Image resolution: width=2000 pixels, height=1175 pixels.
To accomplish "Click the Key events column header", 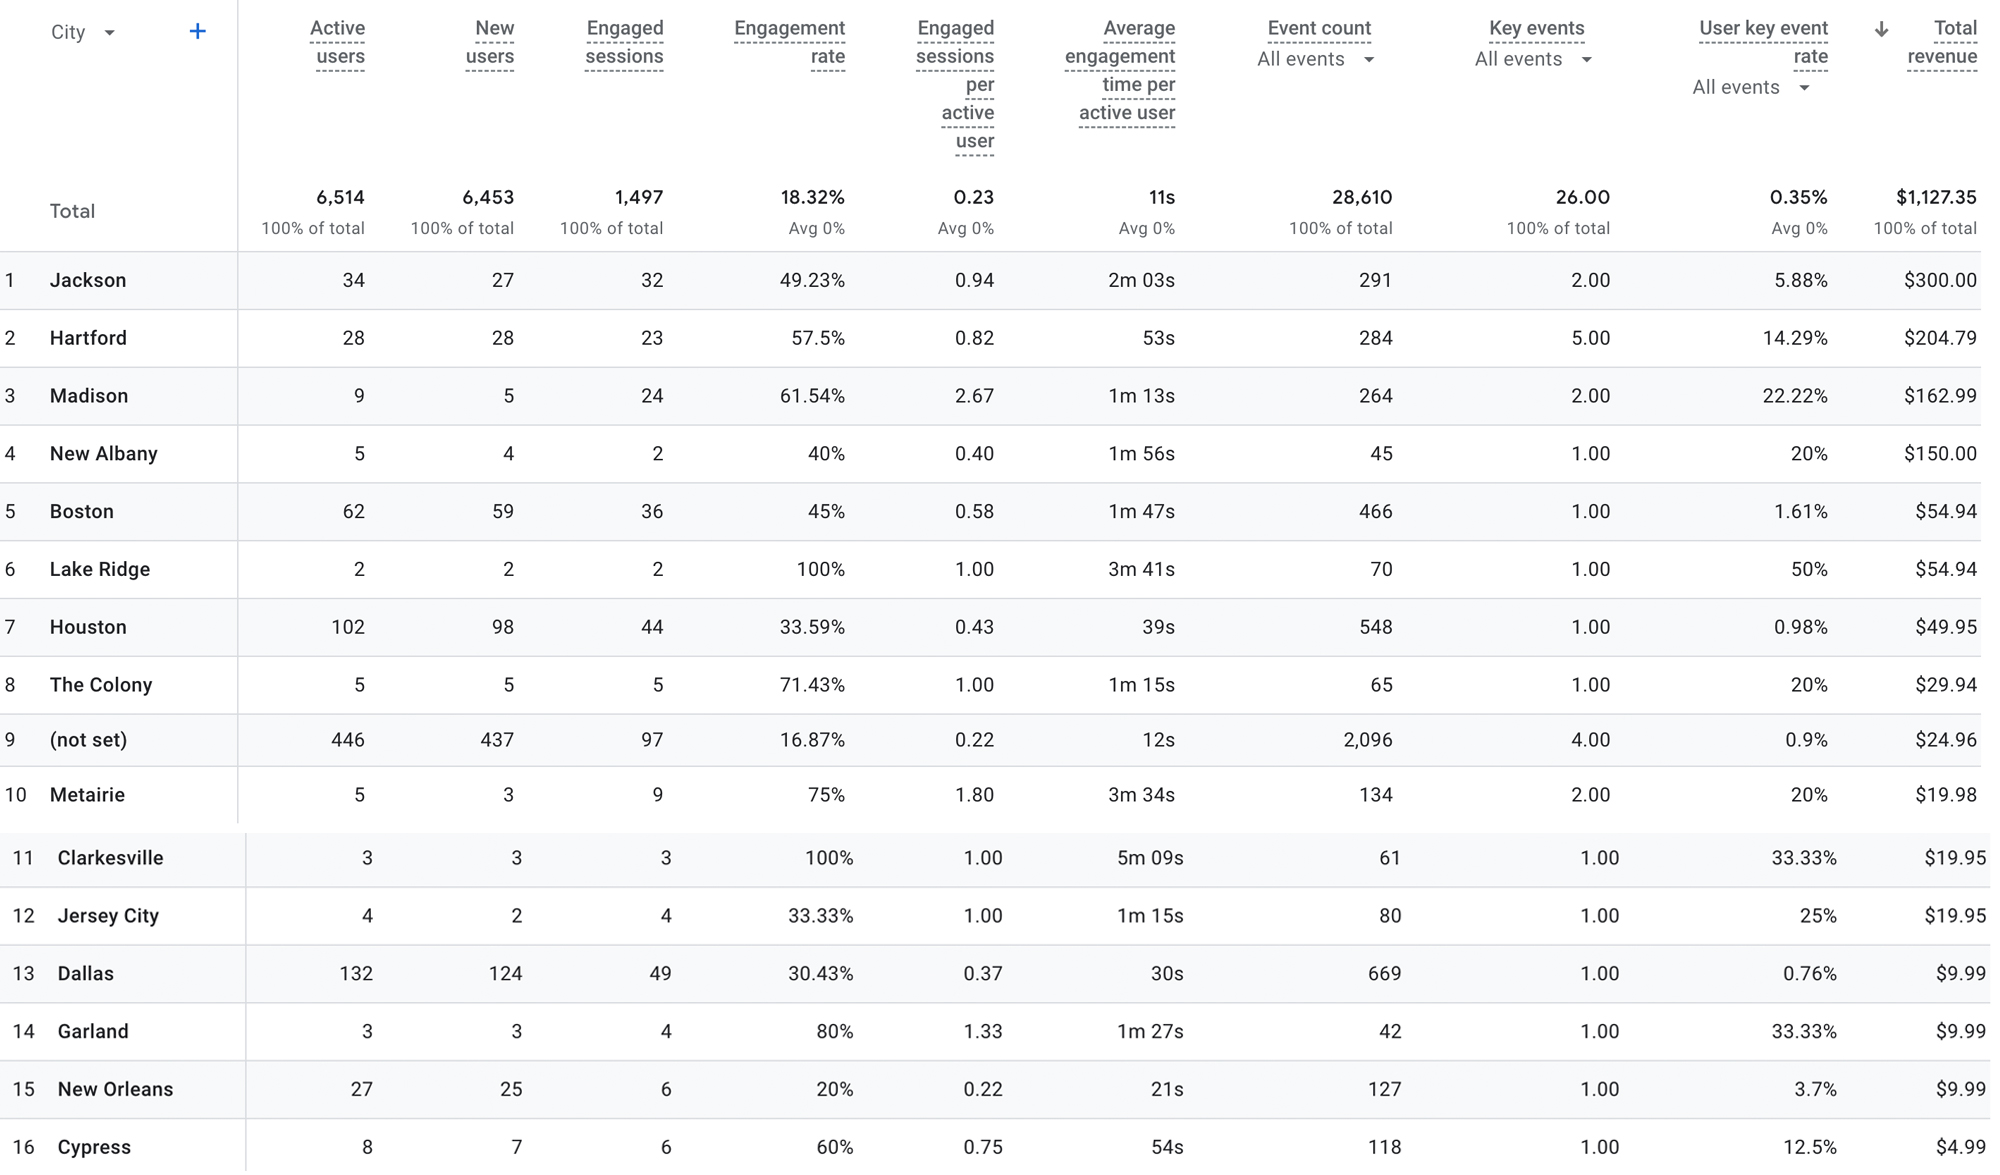I will point(1536,29).
